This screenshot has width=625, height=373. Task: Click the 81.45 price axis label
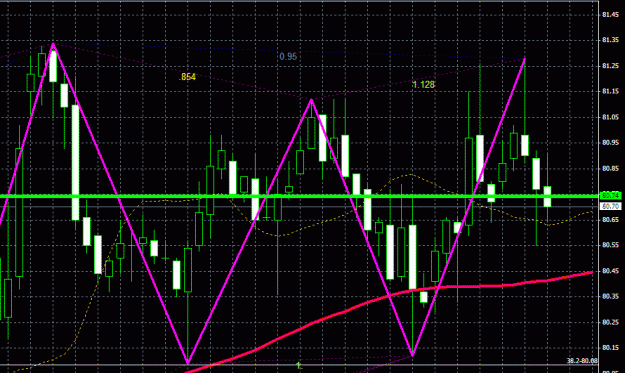point(610,15)
